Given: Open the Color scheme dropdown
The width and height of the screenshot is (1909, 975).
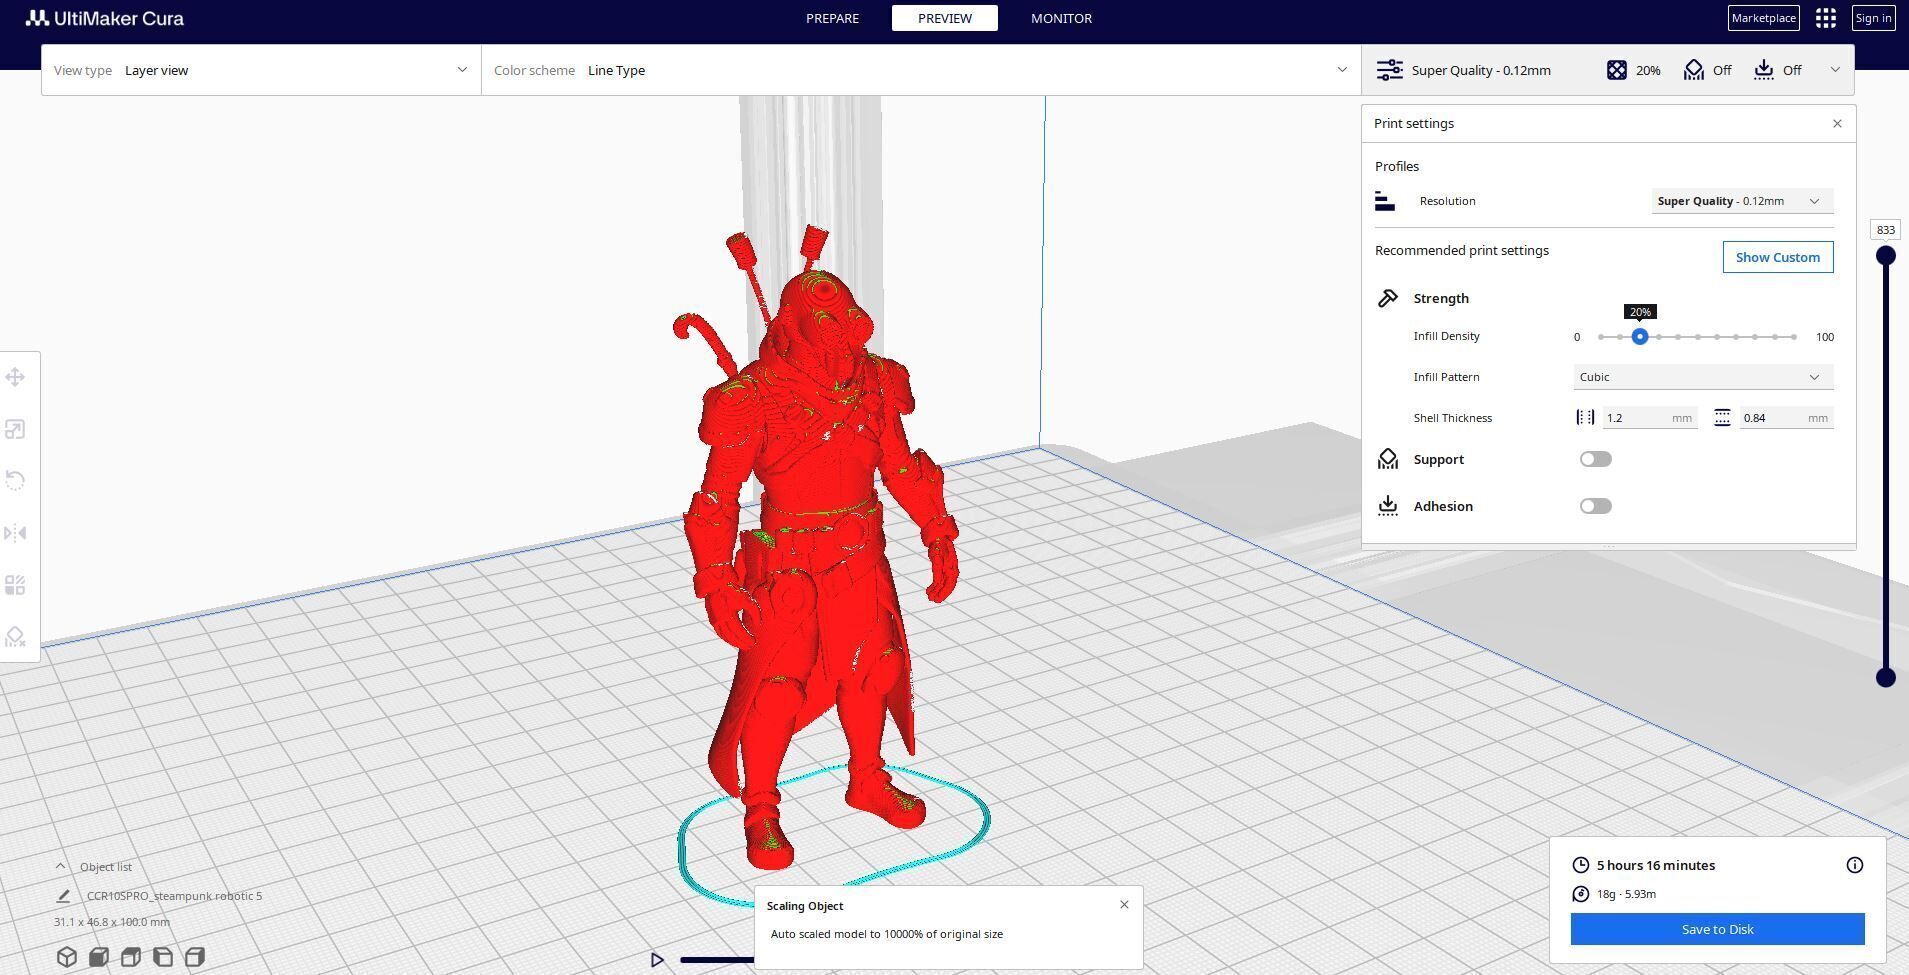Looking at the screenshot, I should 920,70.
